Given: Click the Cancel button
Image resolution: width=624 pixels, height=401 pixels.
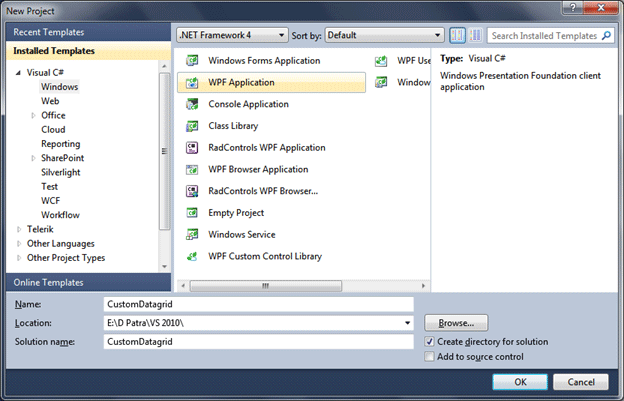Looking at the screenshot, I should [581, 382].
